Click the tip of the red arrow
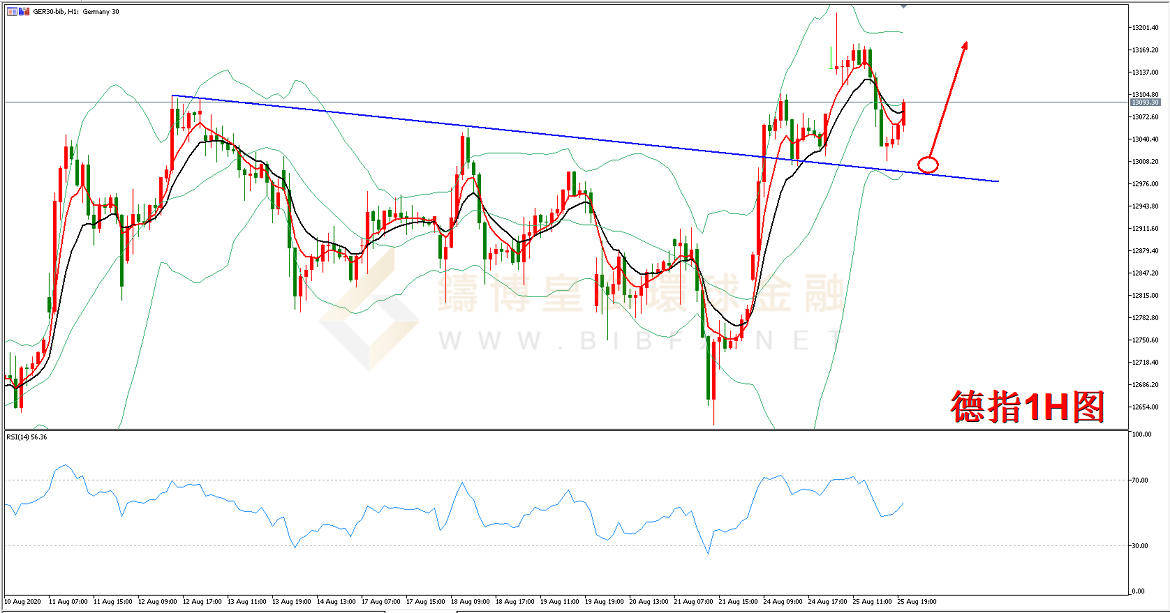The width and height of the screenshot is (1170, 613). click(966, 43)
